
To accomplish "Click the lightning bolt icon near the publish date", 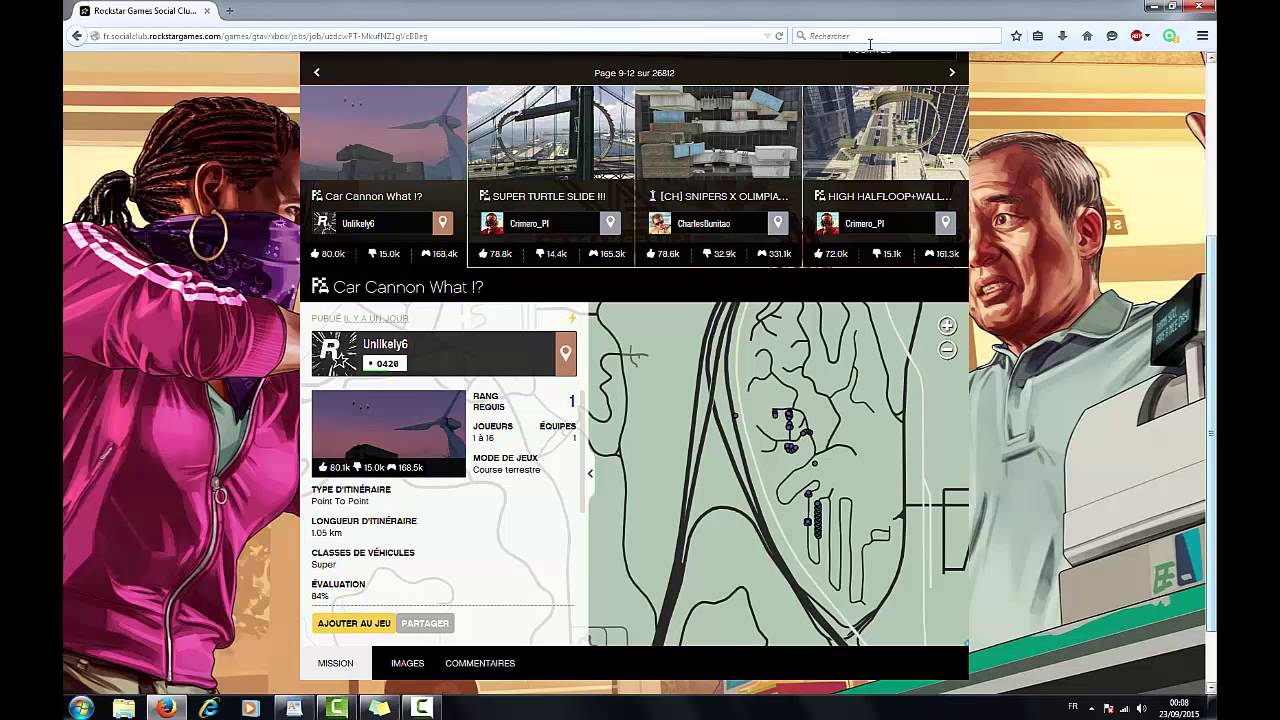I will point(572,318).
